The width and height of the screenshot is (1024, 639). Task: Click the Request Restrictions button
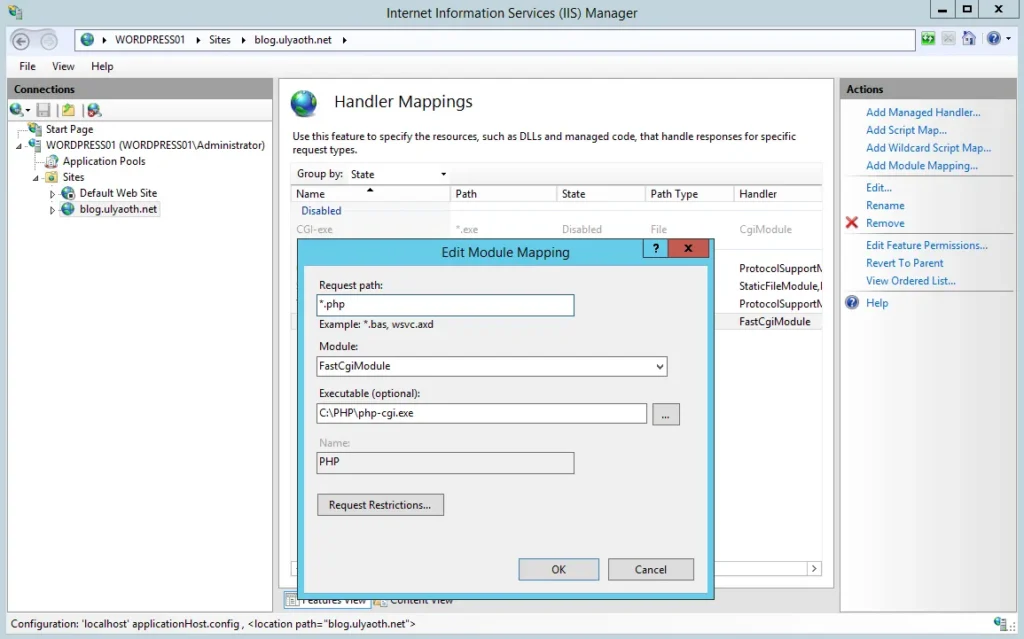(x=380, y=505)
